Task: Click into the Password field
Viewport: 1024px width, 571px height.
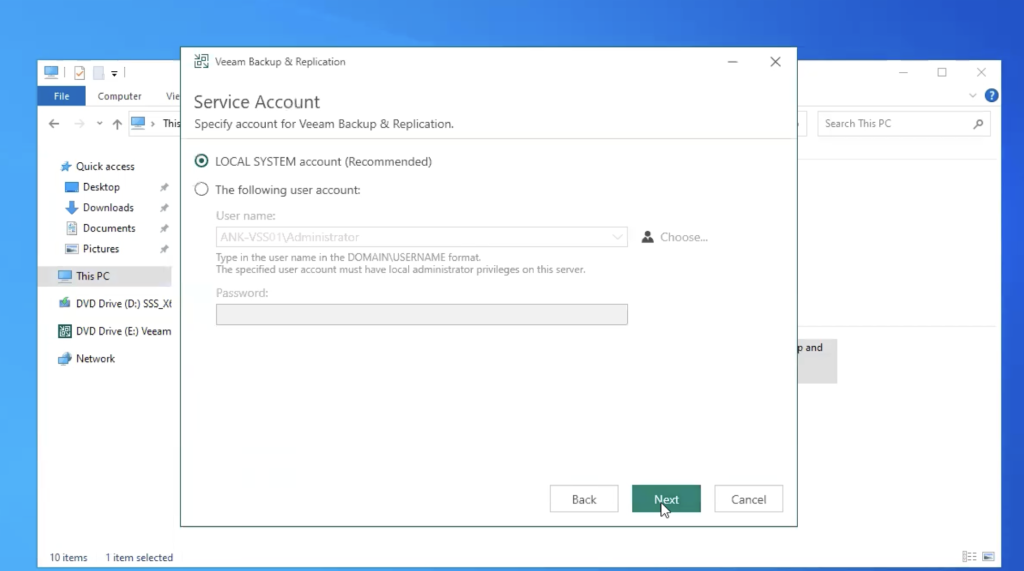Action: 422,314
